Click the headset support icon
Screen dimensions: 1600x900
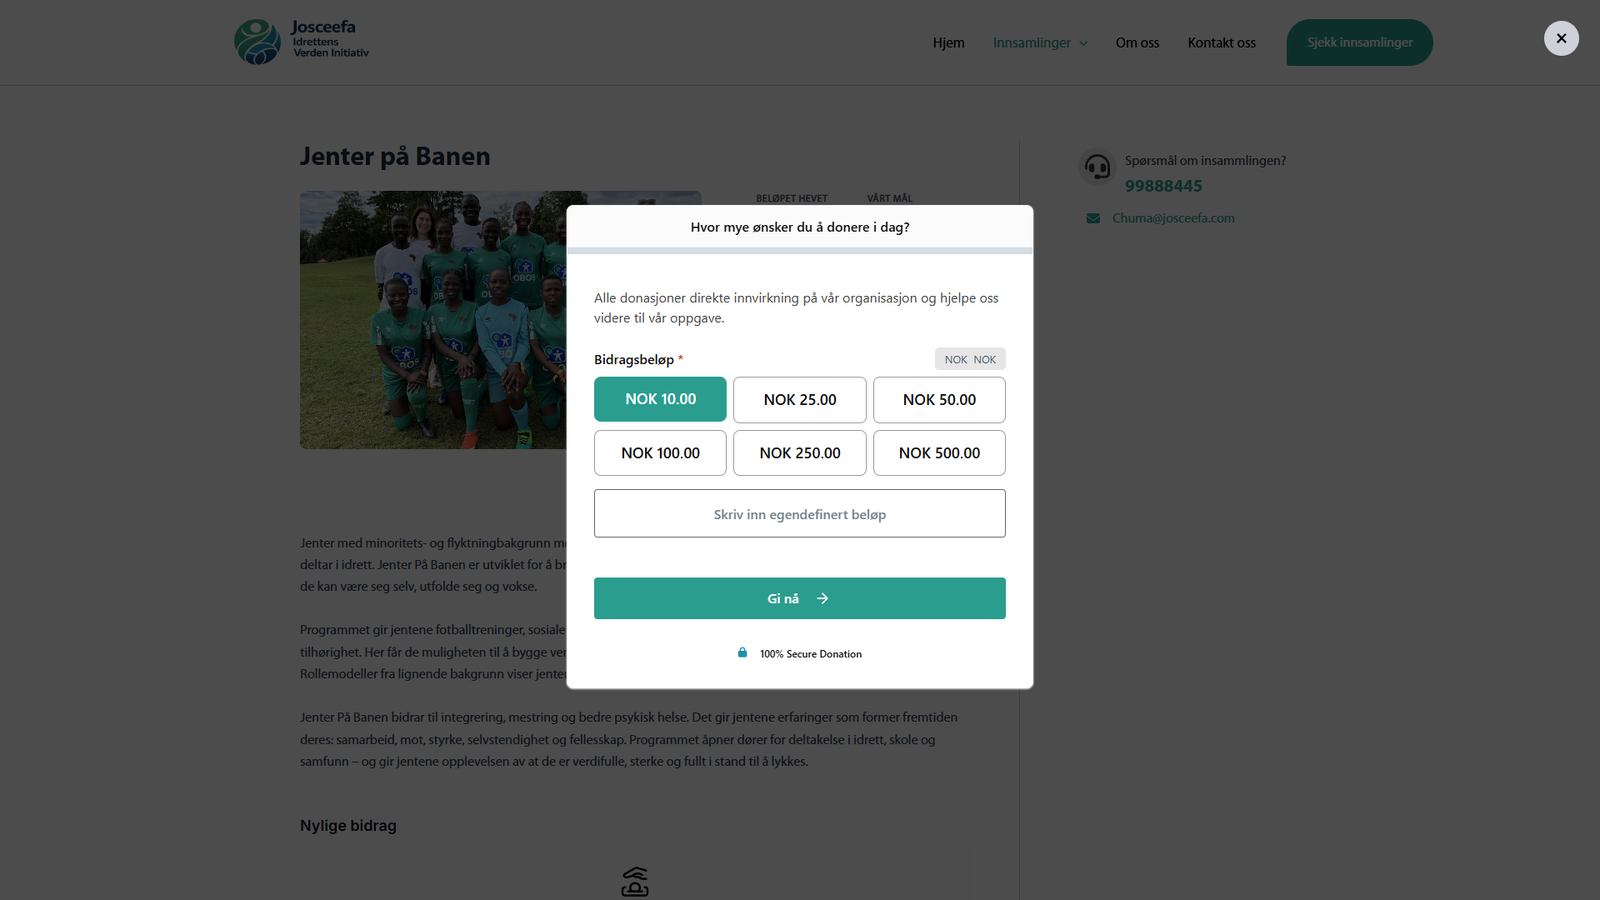tap(1097, 167)
